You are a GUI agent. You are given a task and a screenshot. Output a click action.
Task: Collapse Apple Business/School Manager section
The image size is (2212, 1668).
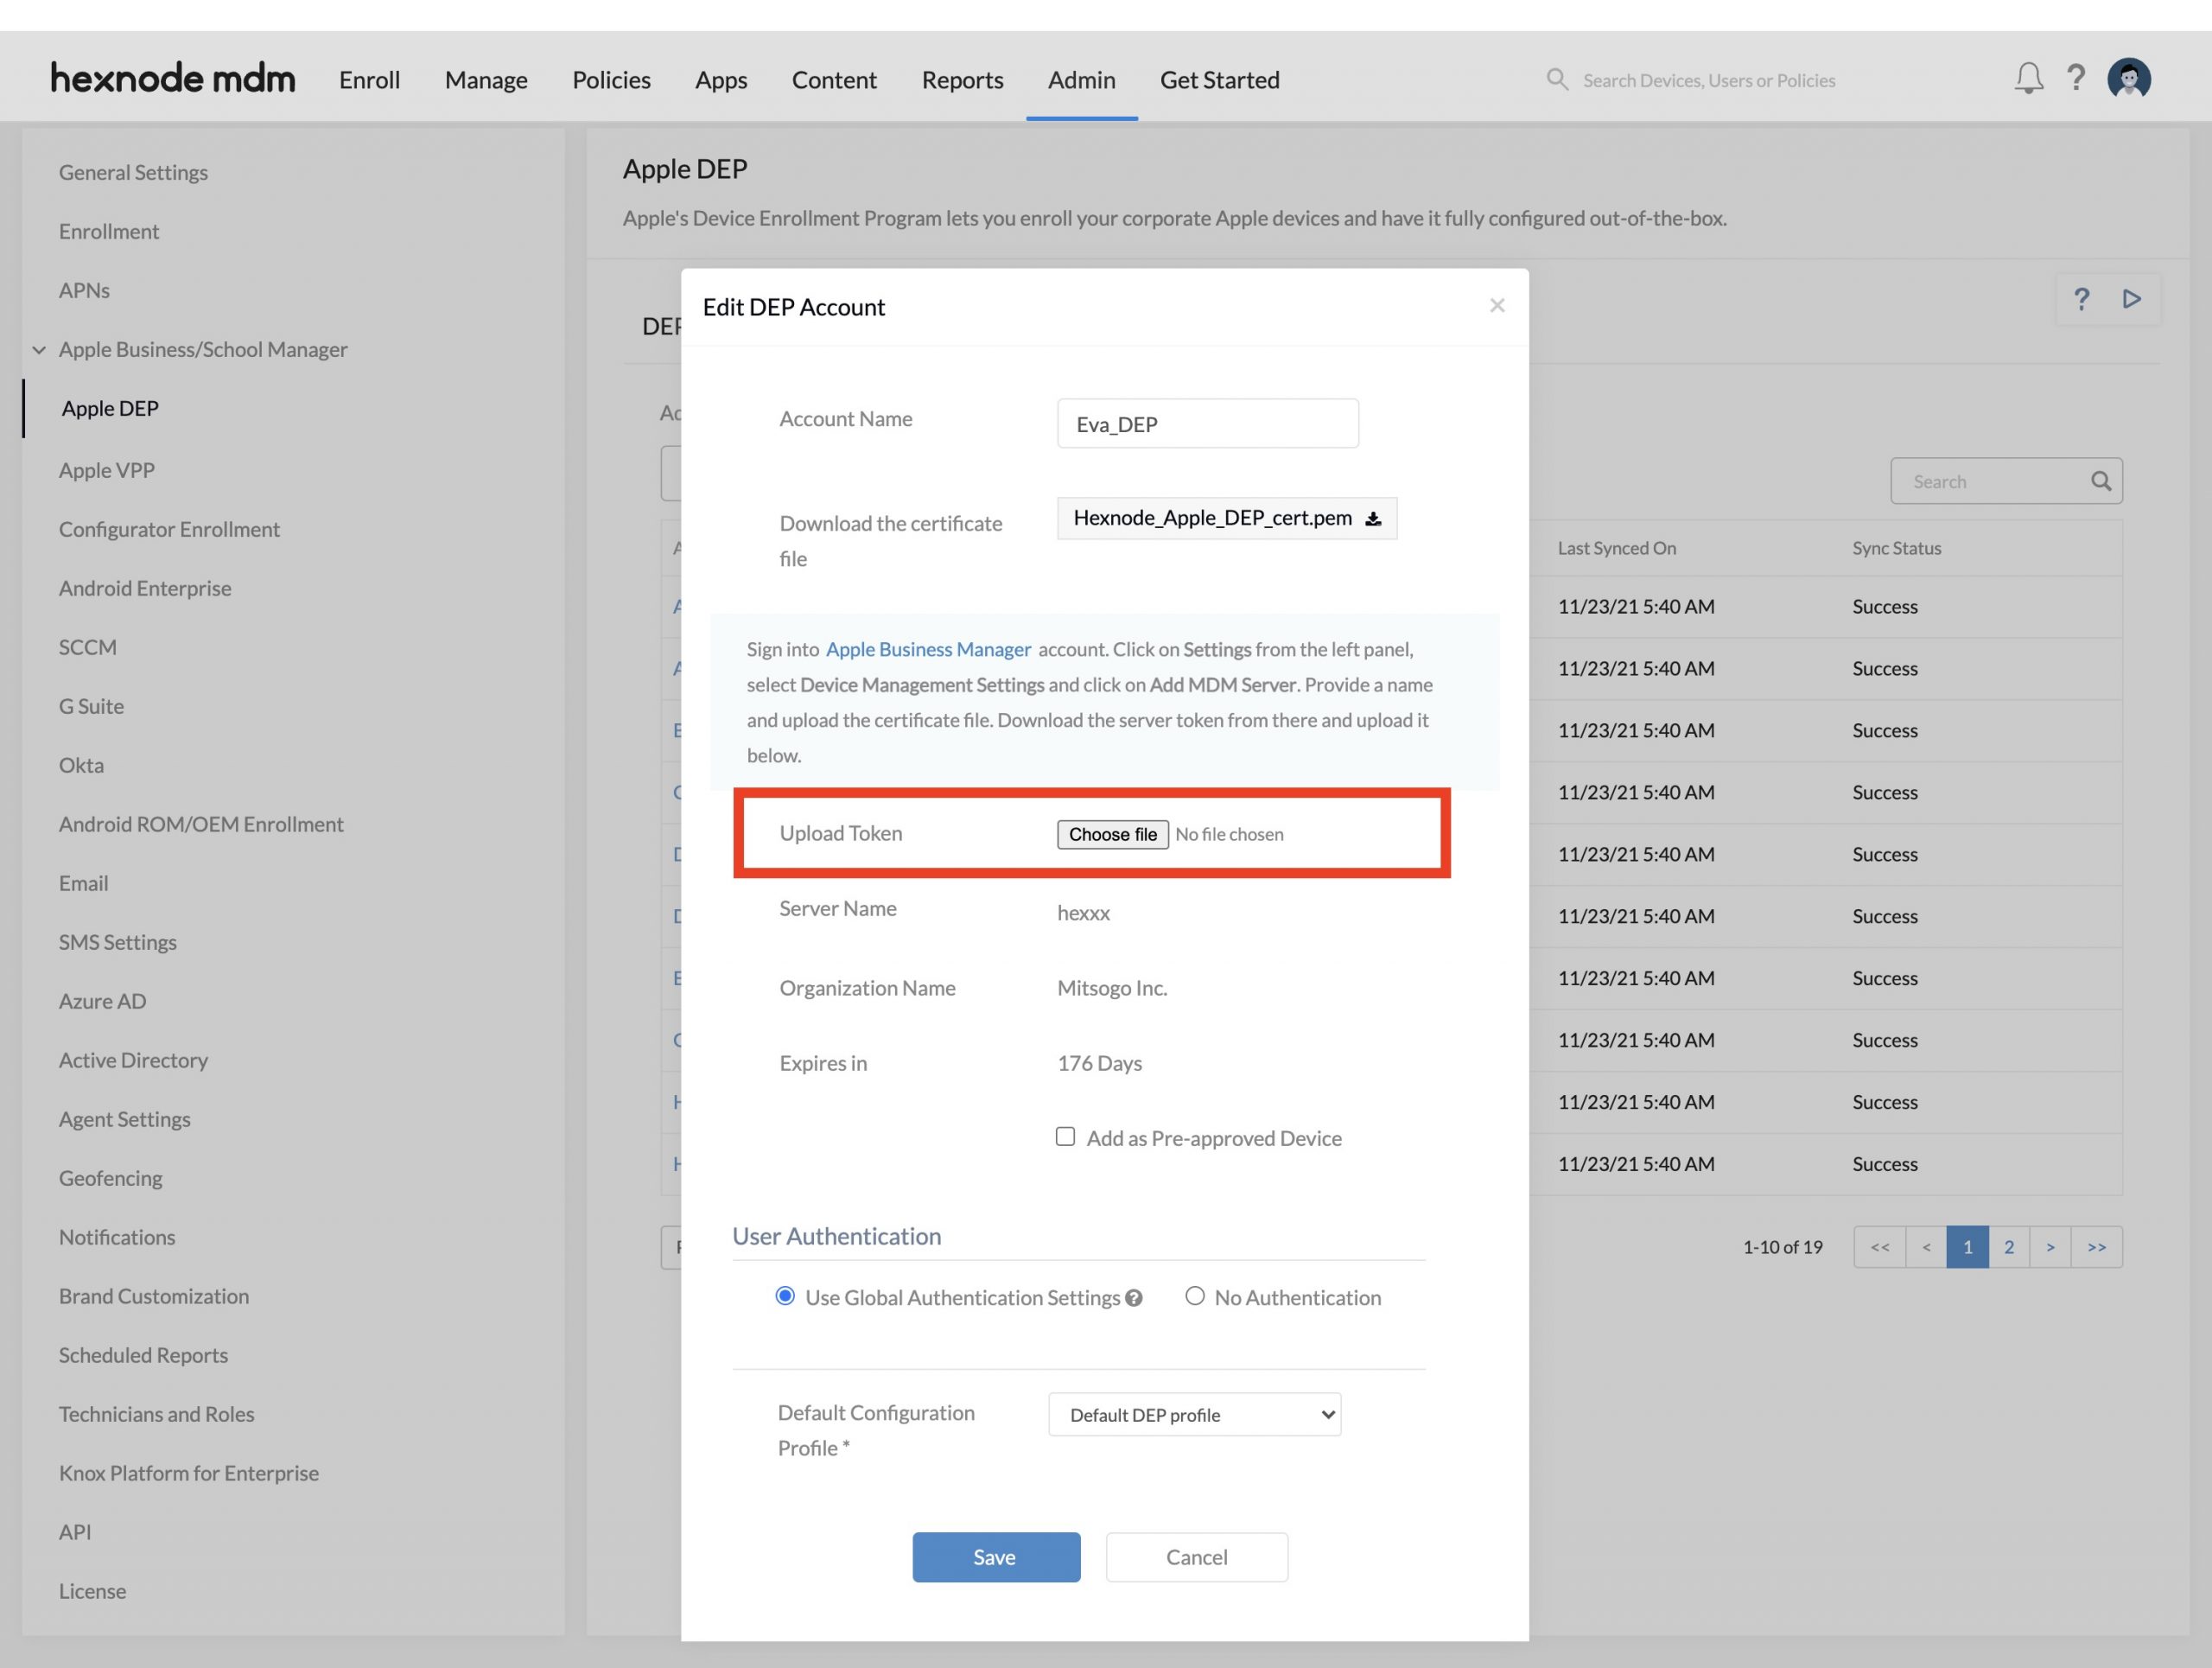(x=39, y=350)
